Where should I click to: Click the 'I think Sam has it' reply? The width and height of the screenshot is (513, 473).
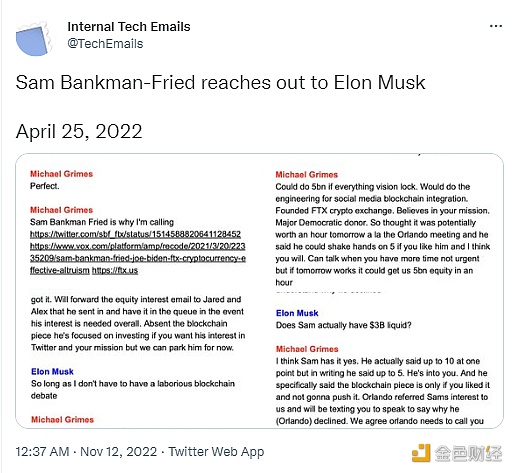click(382, 391)
